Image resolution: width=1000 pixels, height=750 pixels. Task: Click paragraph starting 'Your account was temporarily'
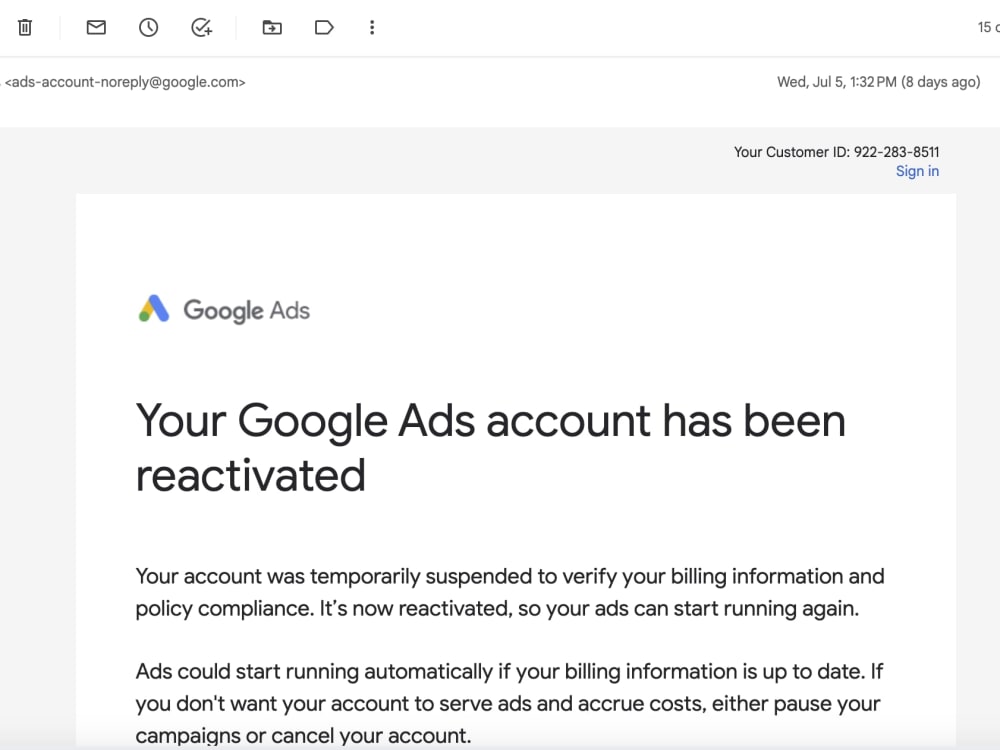tap(510, 592)
